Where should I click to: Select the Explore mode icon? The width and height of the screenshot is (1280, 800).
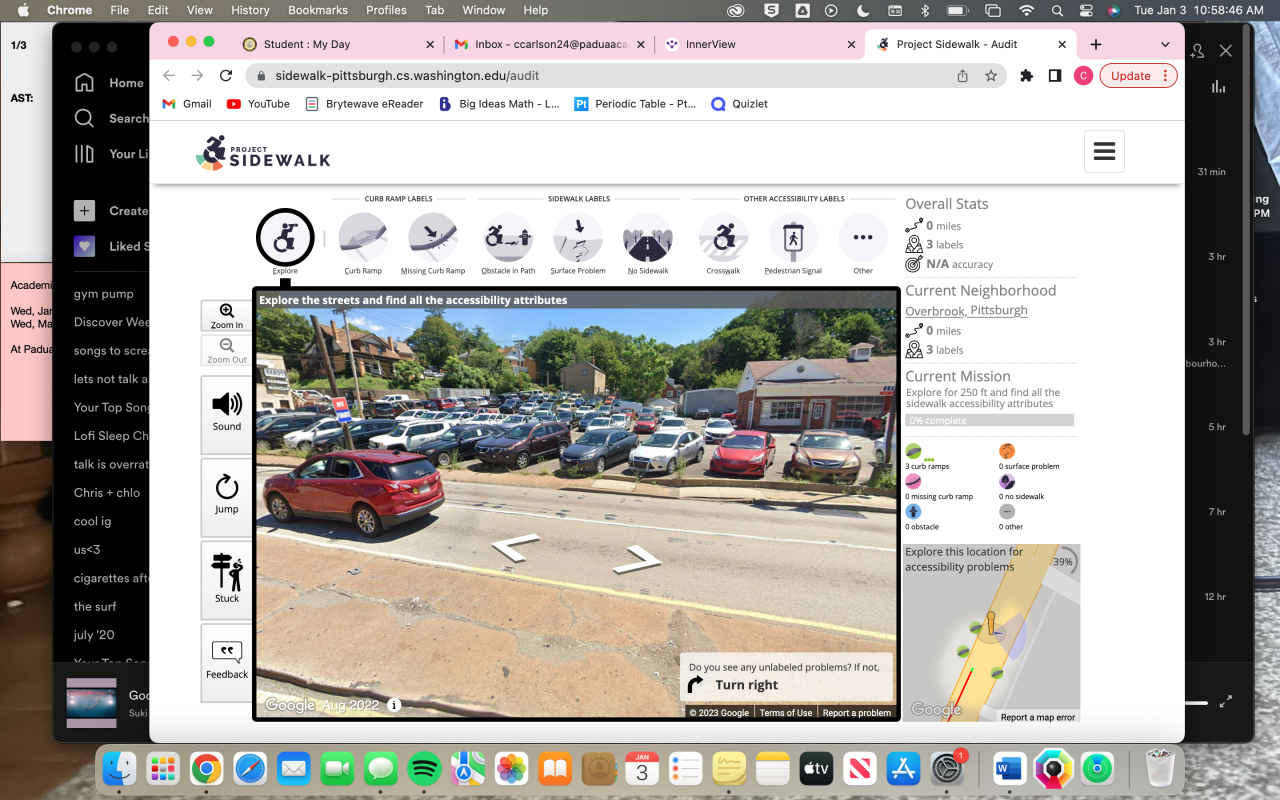tap(285, 238)
